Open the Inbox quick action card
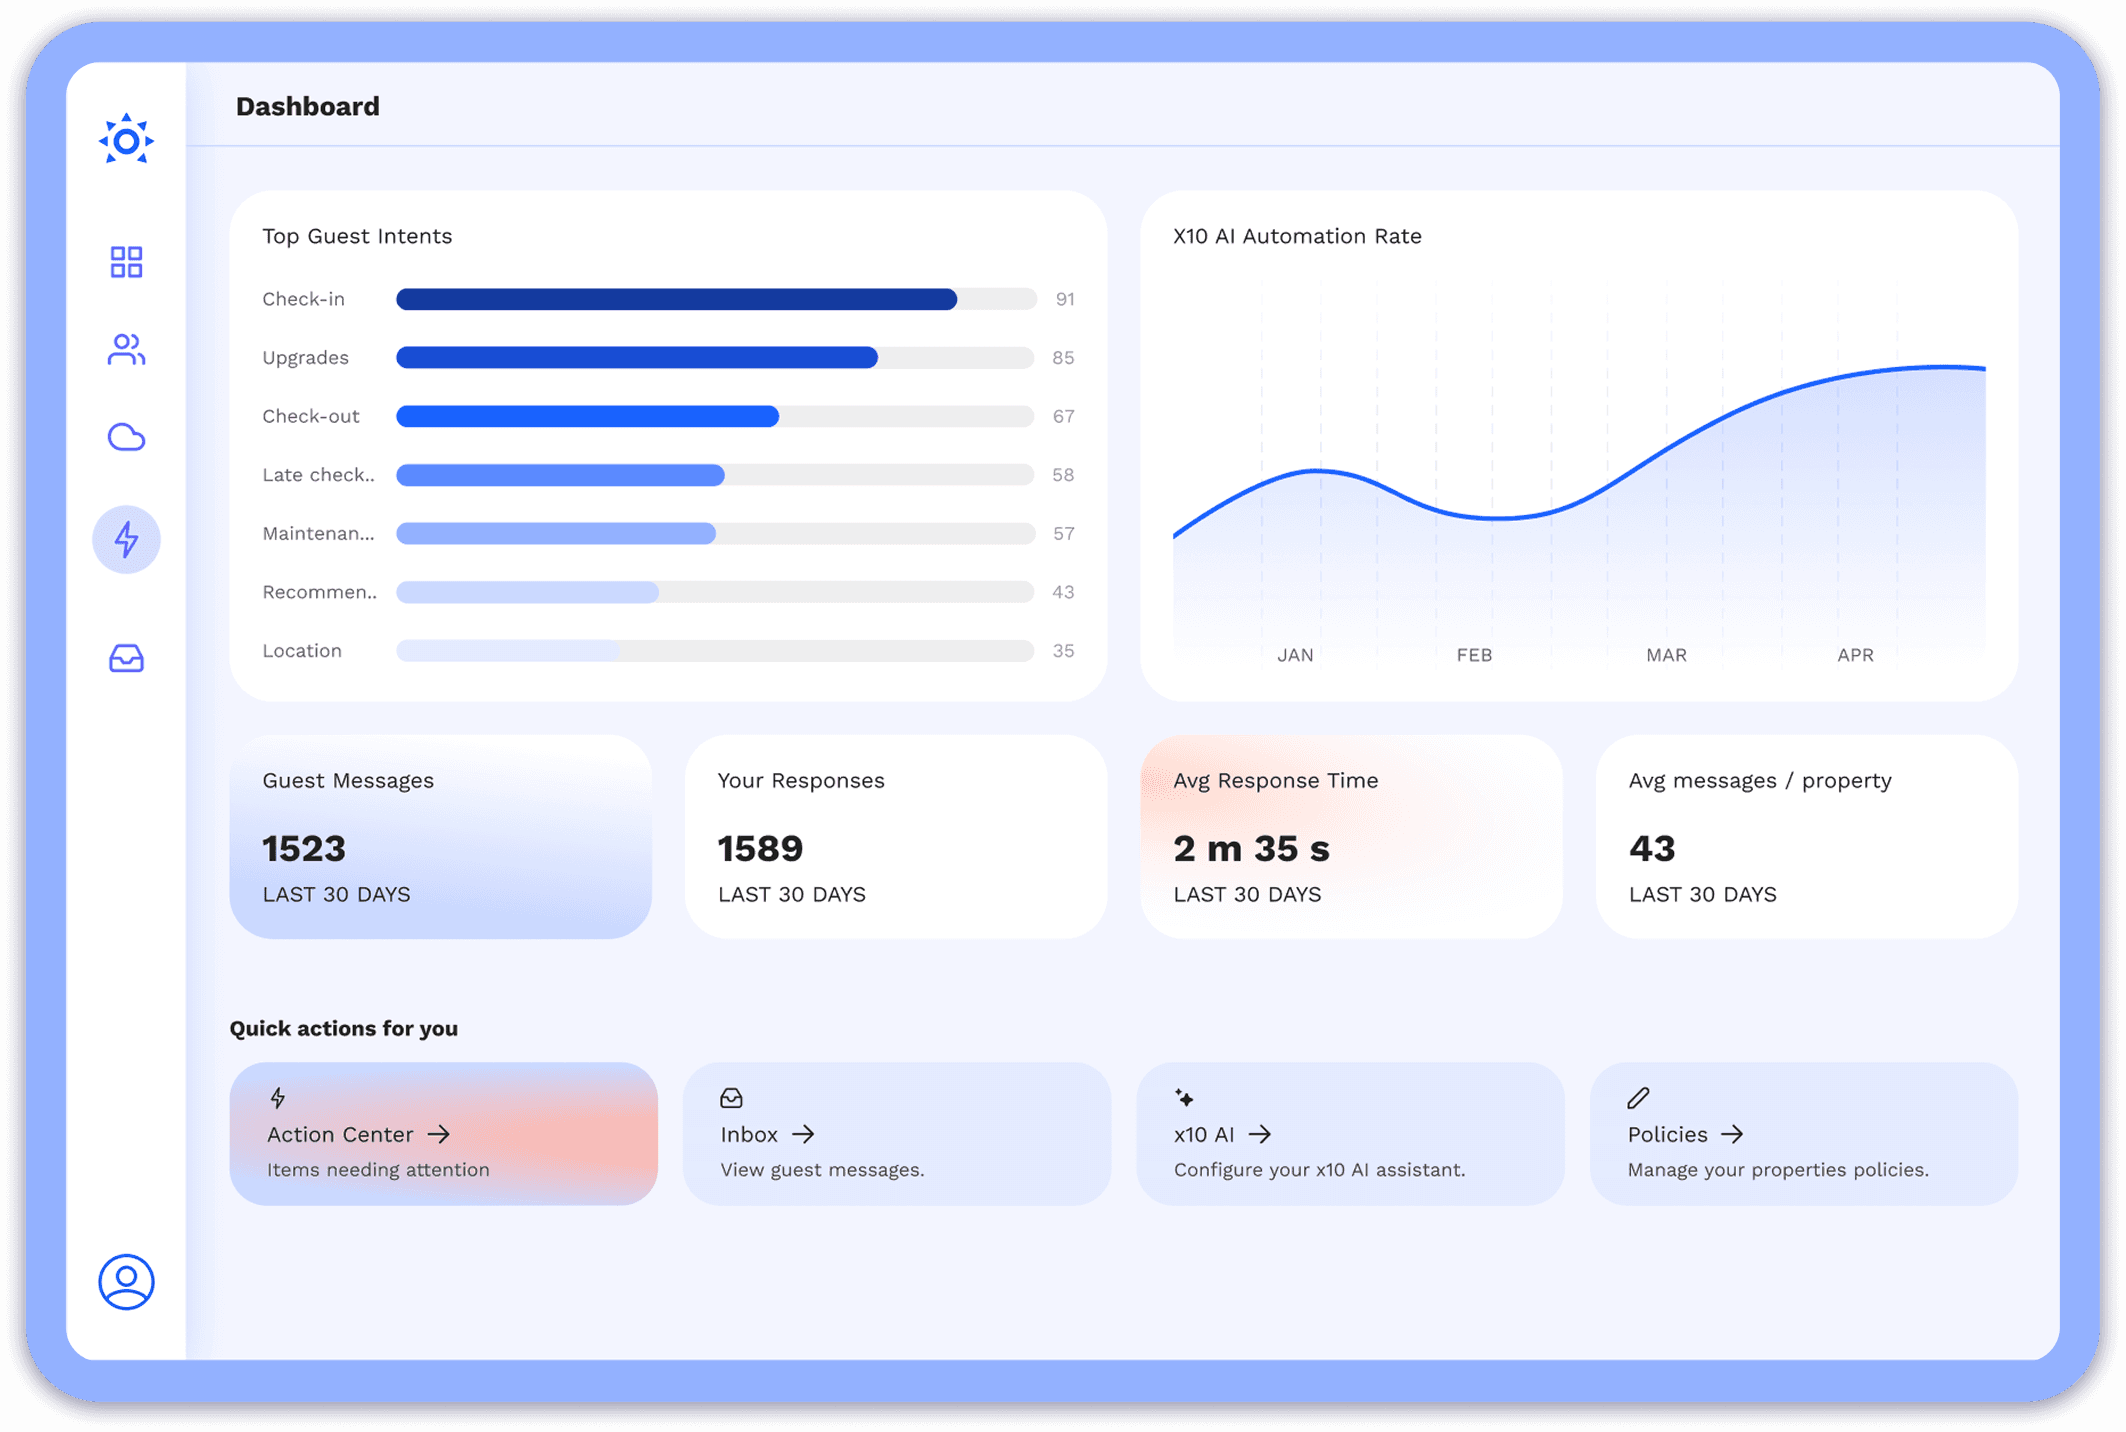This screenshot has width=2126, height=1432. 896,1134
